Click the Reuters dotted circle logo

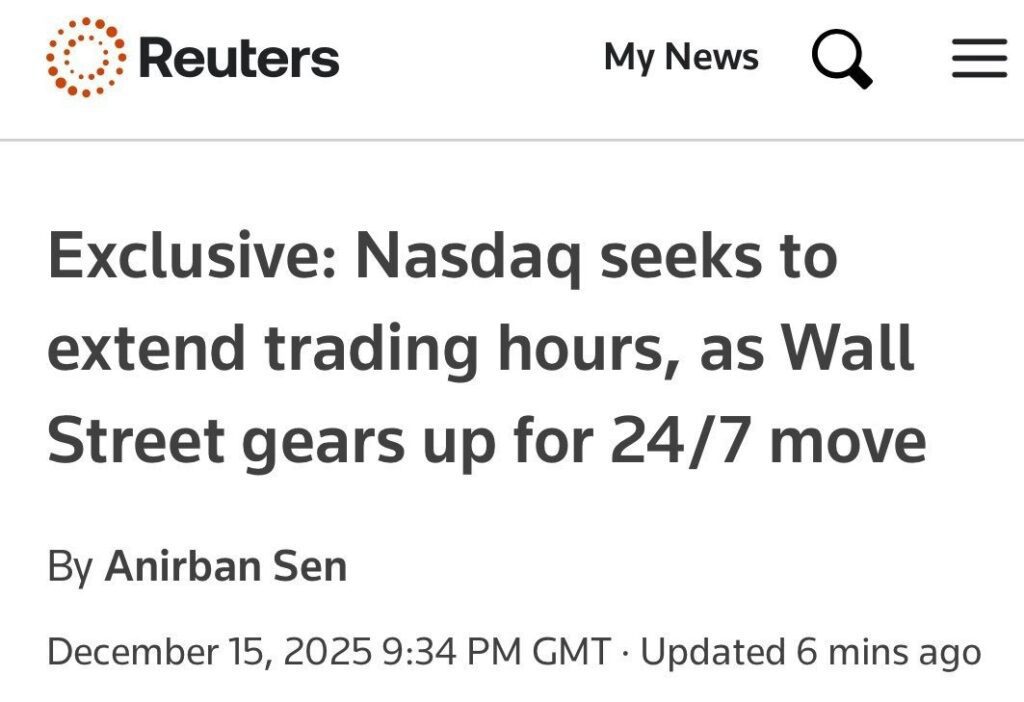pos(86,57)
